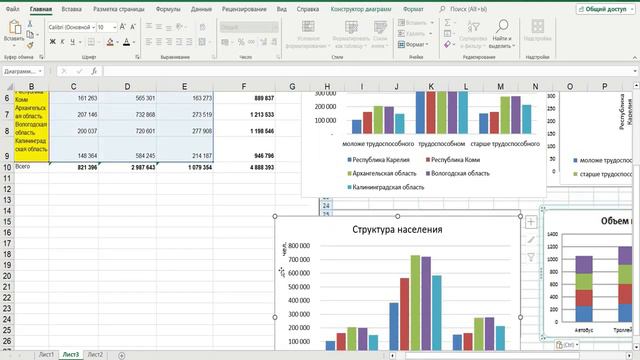Click the formula bar input field

click(367, 71)
